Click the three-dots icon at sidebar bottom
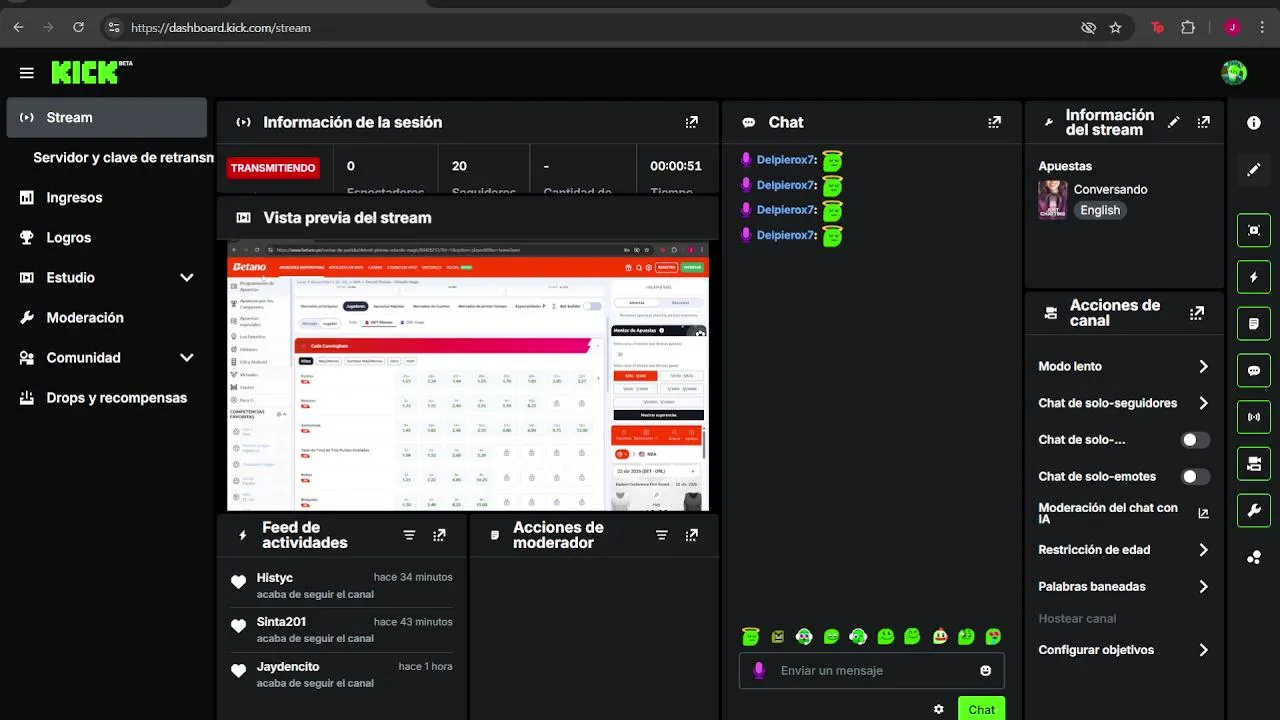Viewport: 1280px width, 720px height. point(1254,557)
